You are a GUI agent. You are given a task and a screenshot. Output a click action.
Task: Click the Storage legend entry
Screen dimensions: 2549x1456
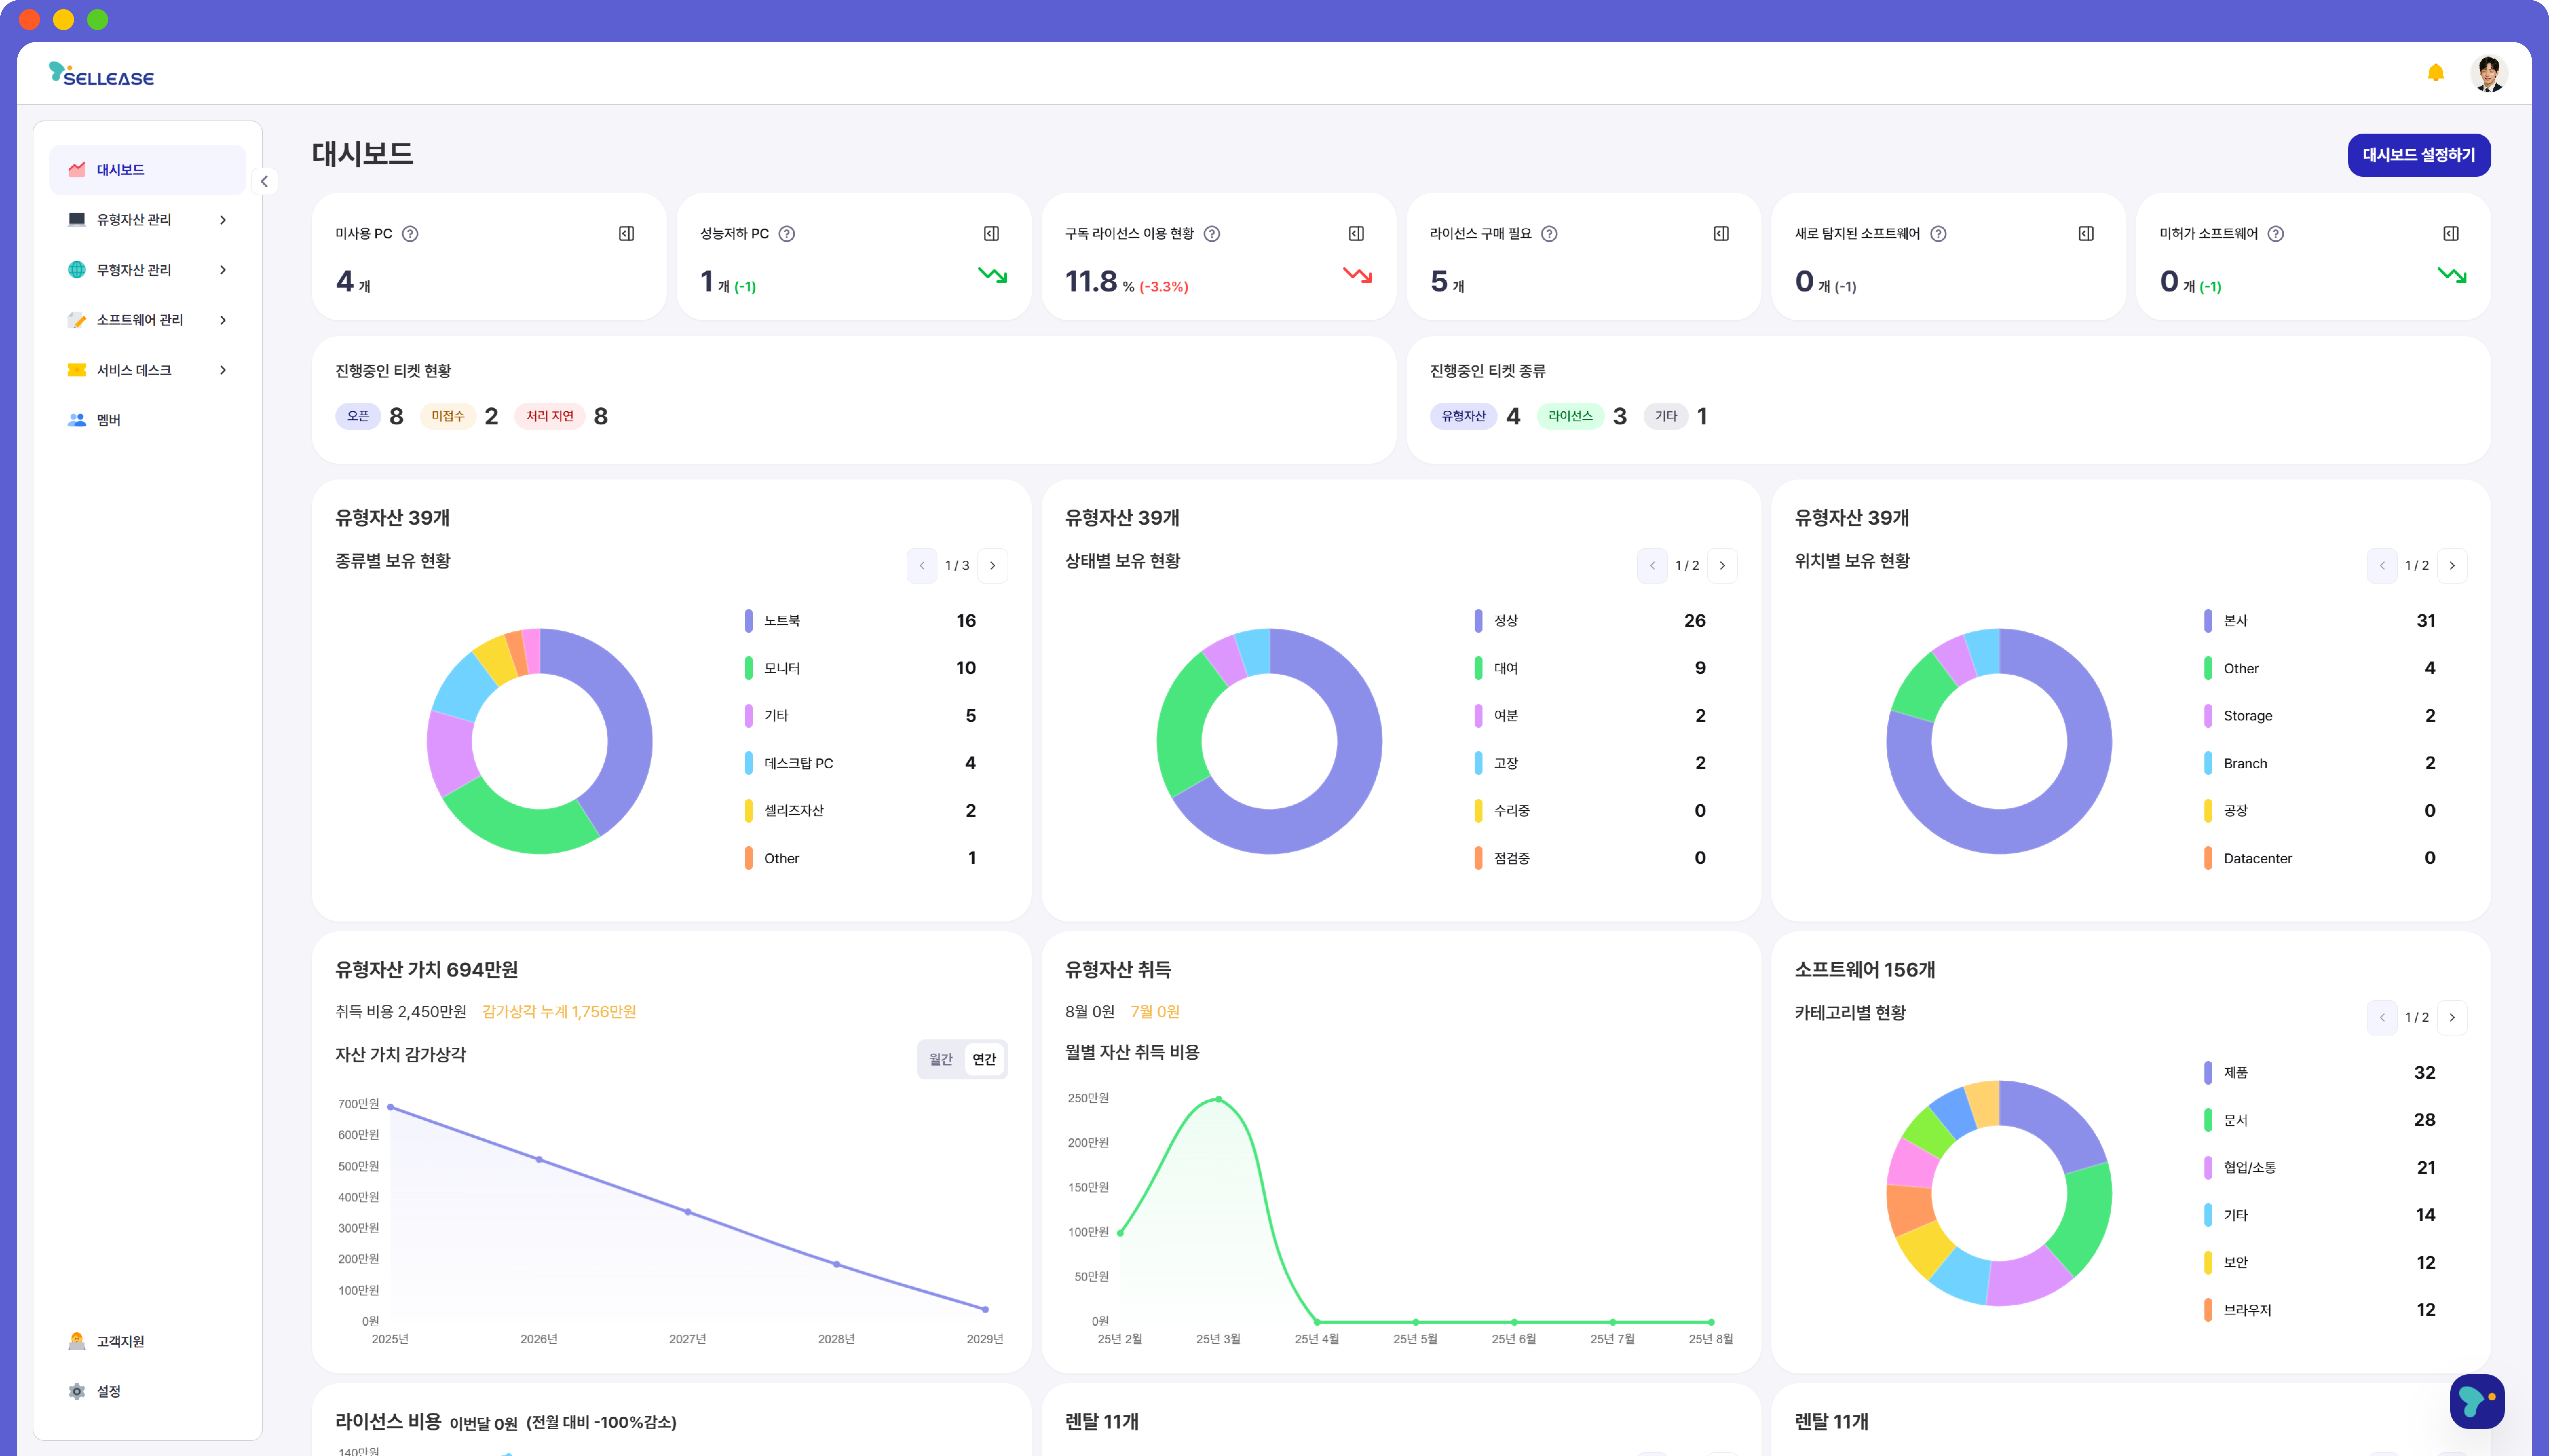pyautogui.click(x=2320, y=716)
